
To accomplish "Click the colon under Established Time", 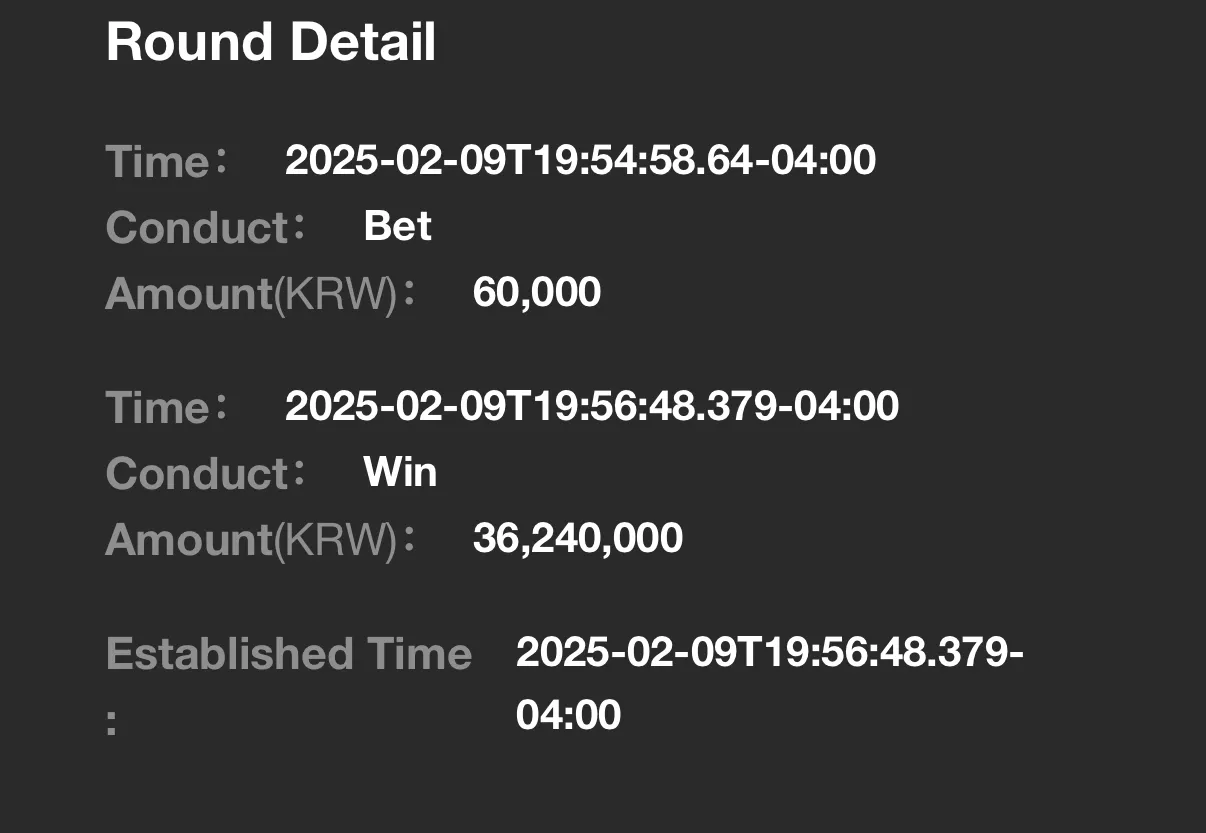I will coord(111,724).
